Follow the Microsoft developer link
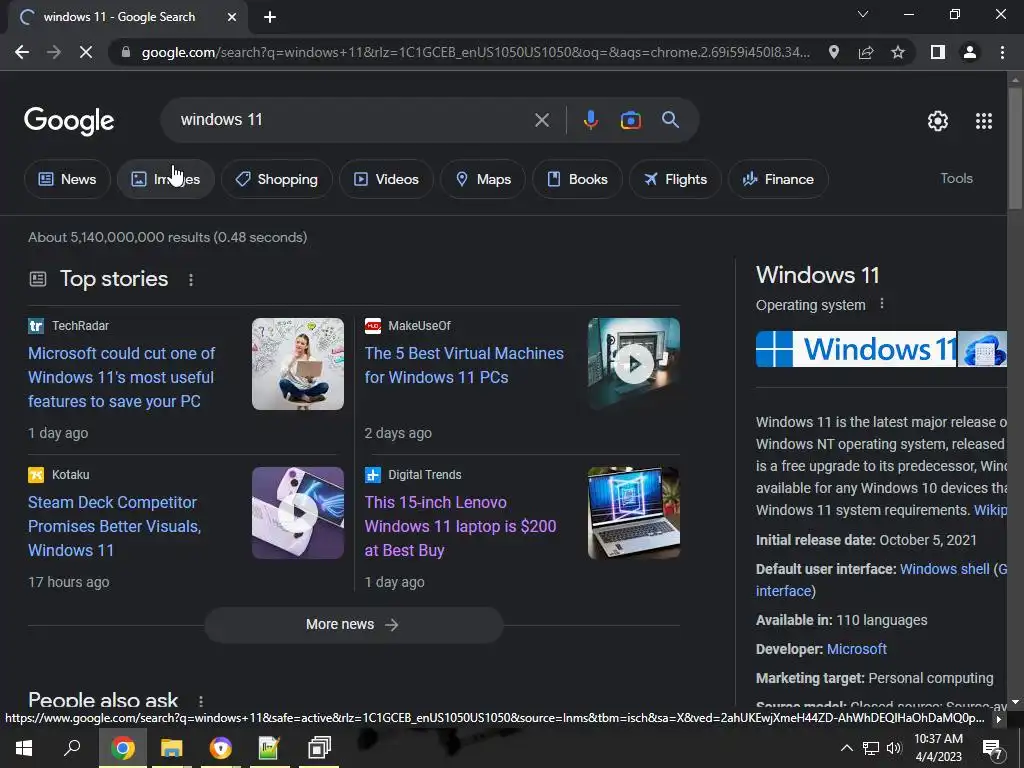The width and height of the screenshot is (1024, 768). pyautogui.click(x=857, y=649)
